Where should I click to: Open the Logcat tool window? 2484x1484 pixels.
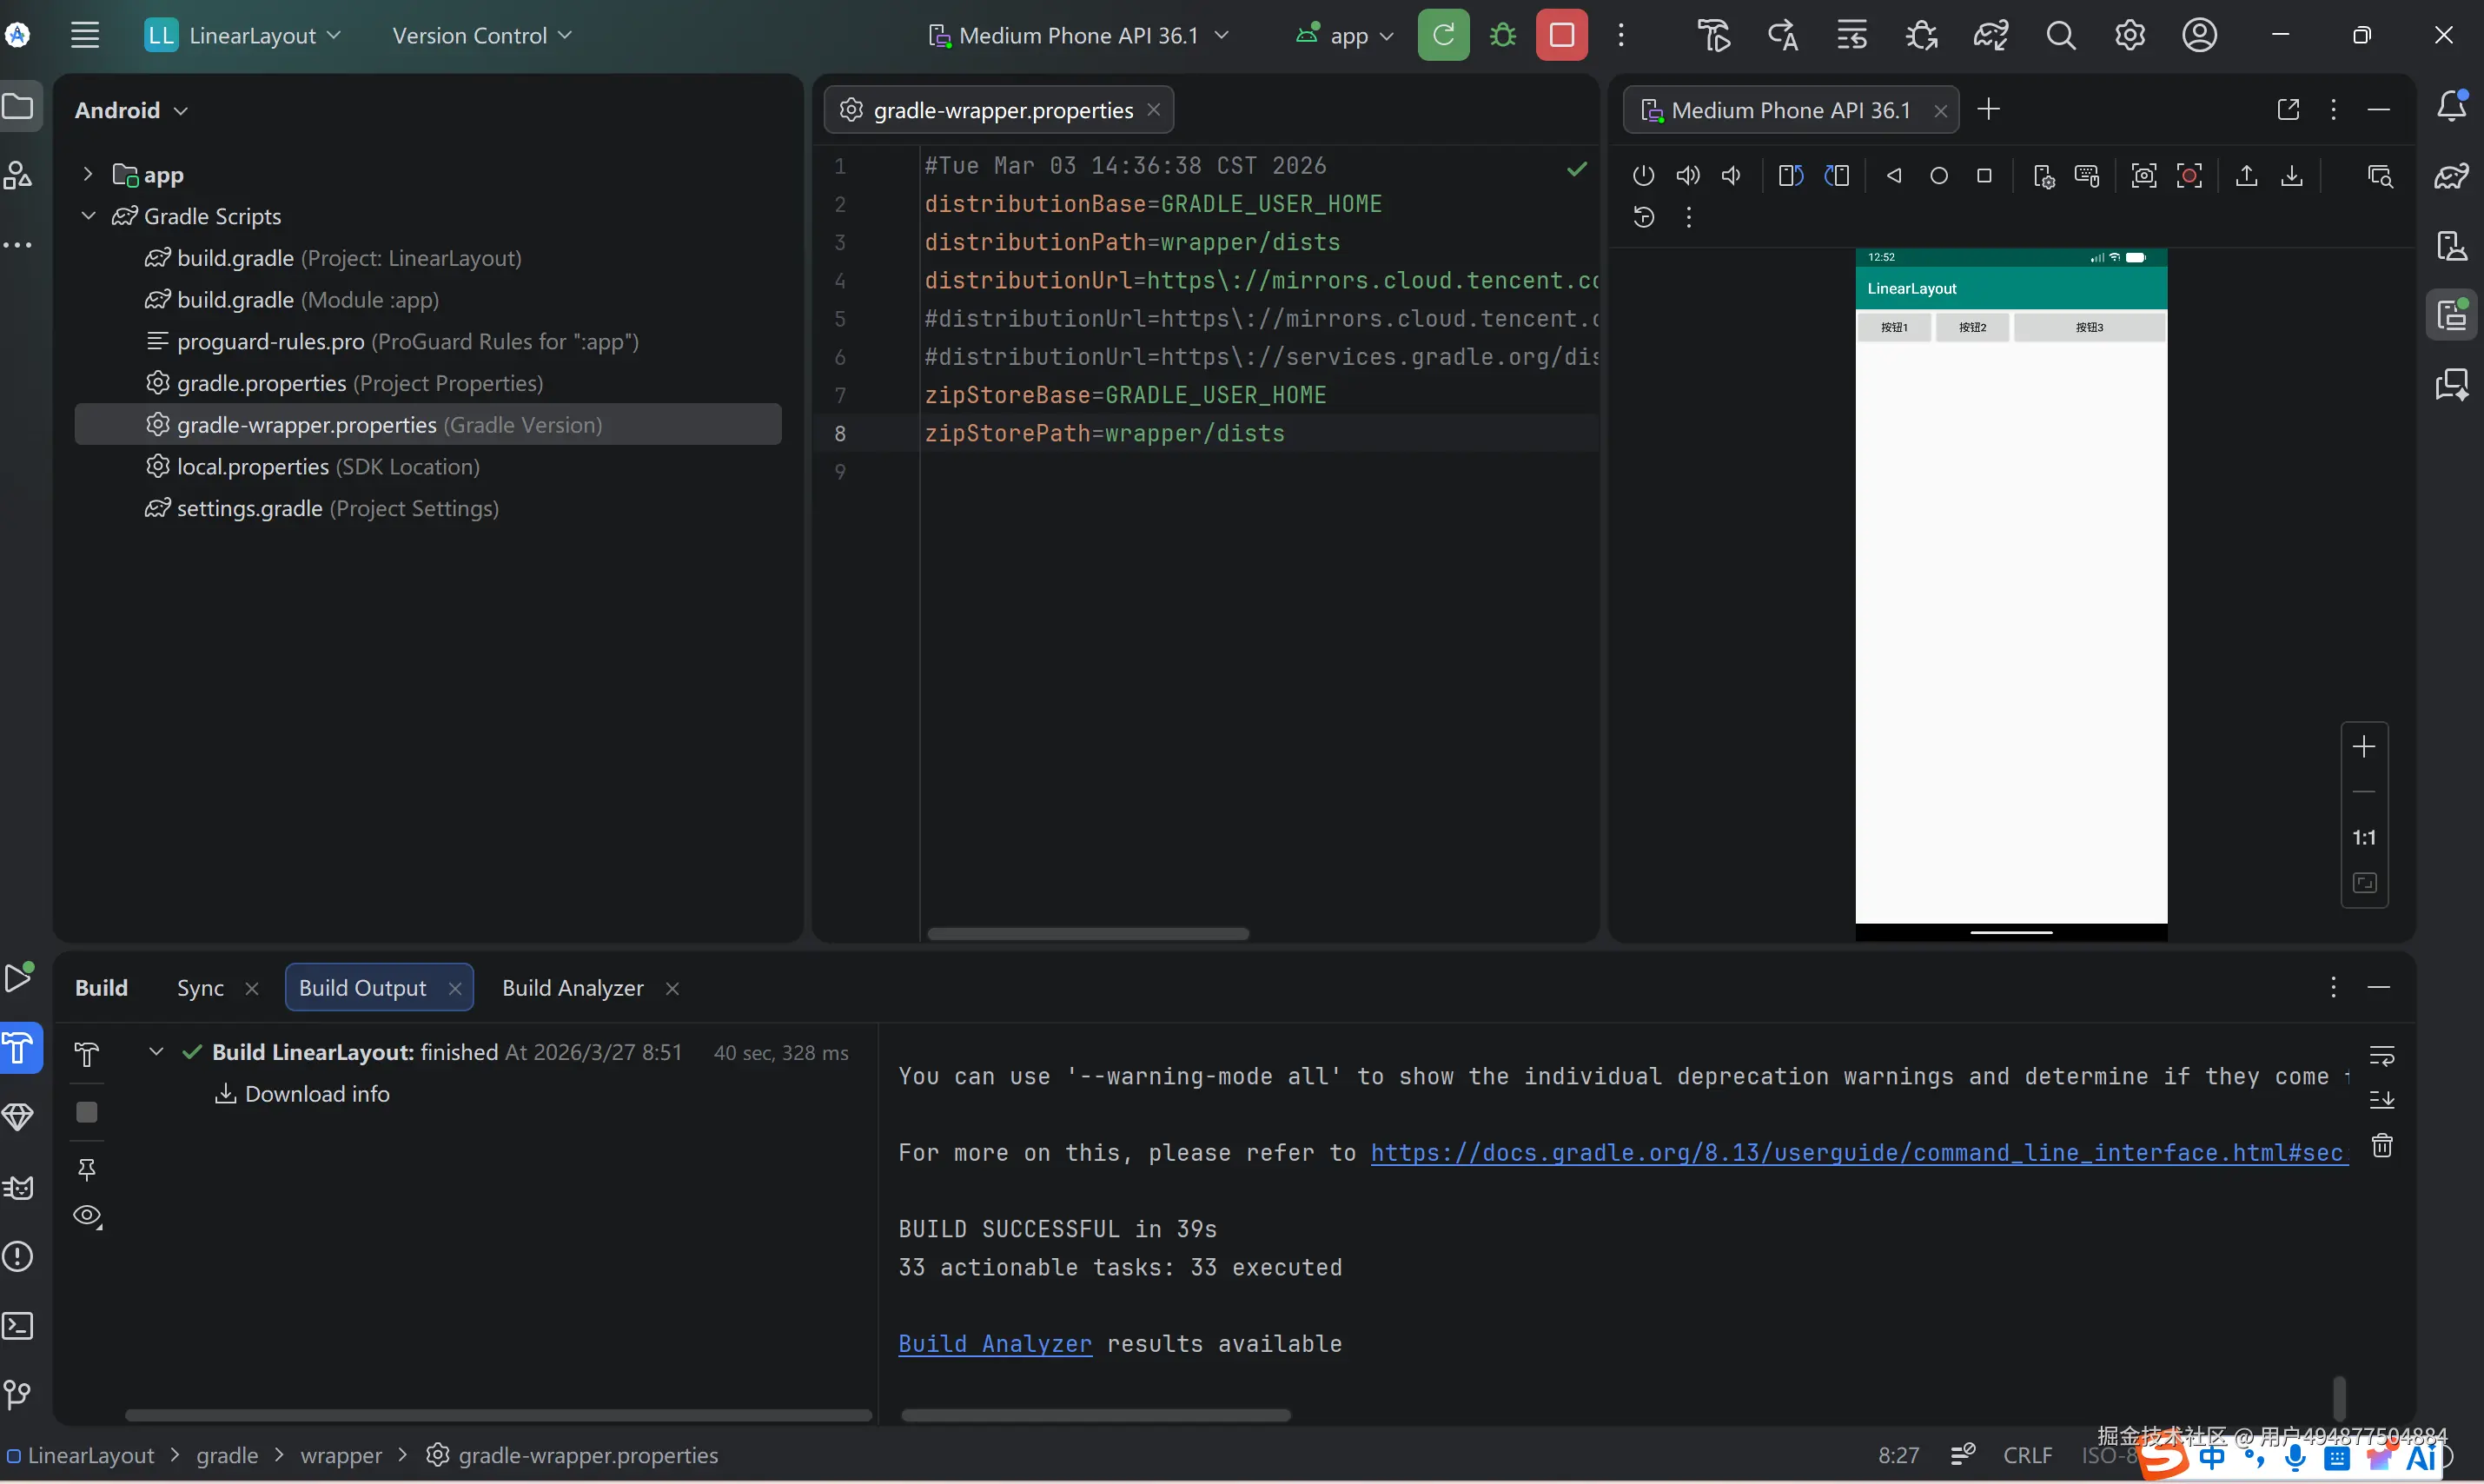pos(19,1187)
